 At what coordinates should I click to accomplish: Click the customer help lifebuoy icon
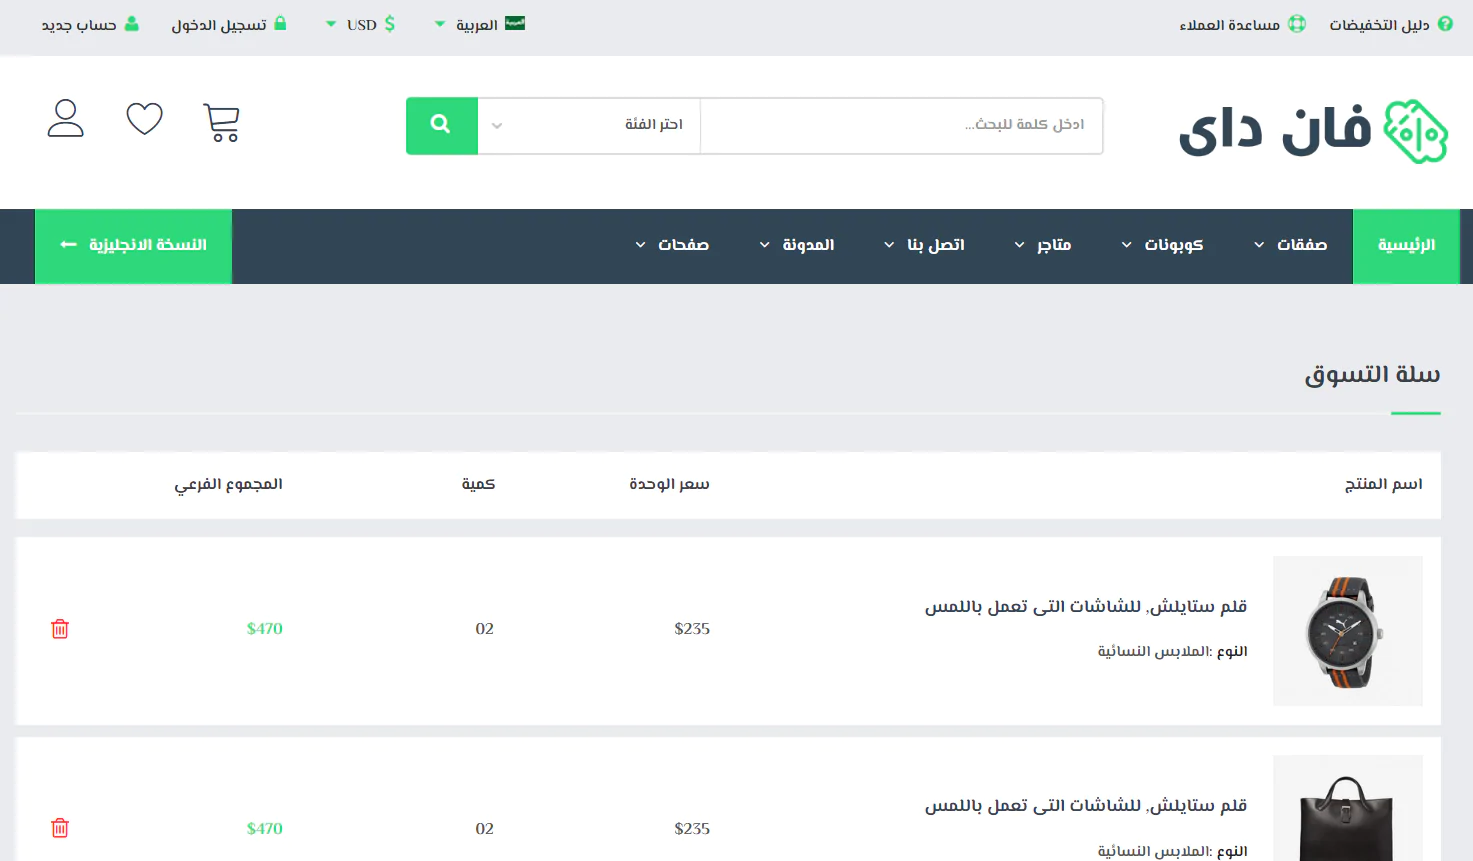pyautogui.click(x=1297, y=24)
